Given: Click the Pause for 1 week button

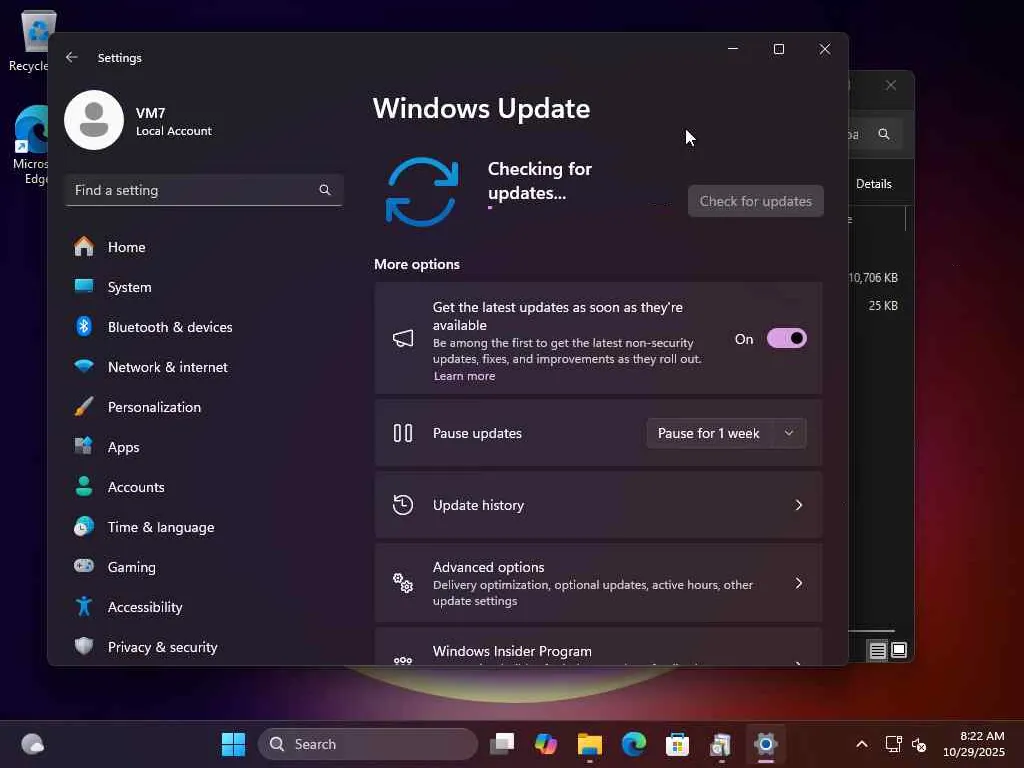Looking at the screenshot, I should point(709,433).
